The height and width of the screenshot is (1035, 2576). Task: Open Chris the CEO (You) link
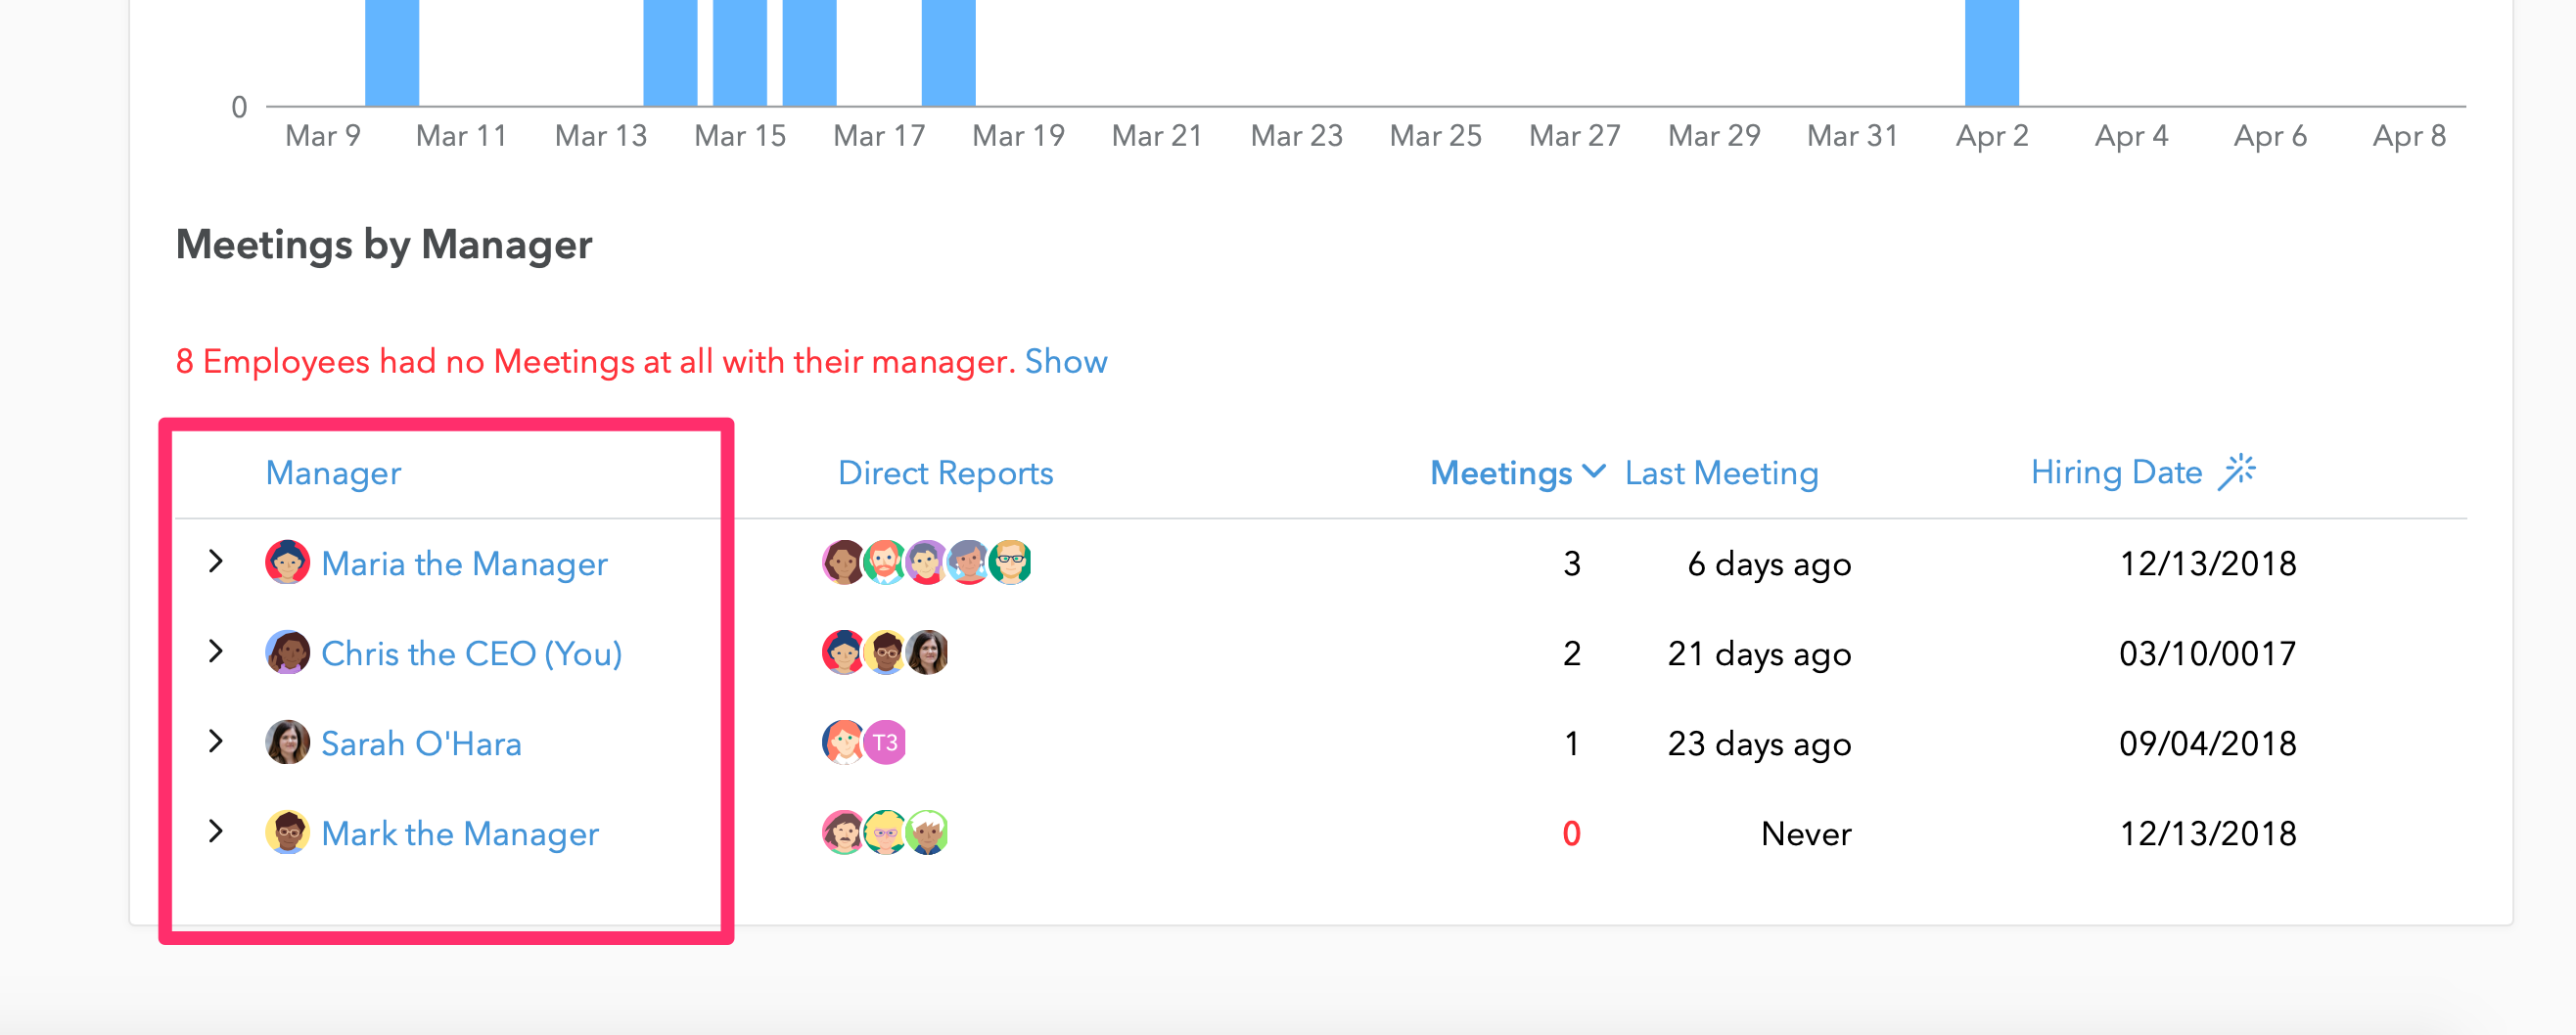[472, 653]
